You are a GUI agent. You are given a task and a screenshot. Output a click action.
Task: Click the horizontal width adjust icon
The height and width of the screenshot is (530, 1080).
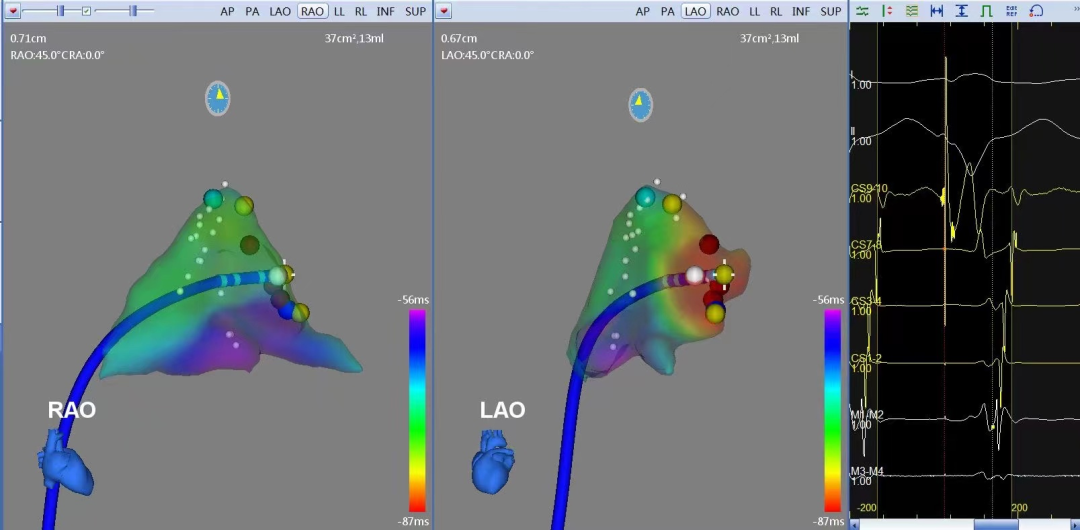(x=937, y=10)
